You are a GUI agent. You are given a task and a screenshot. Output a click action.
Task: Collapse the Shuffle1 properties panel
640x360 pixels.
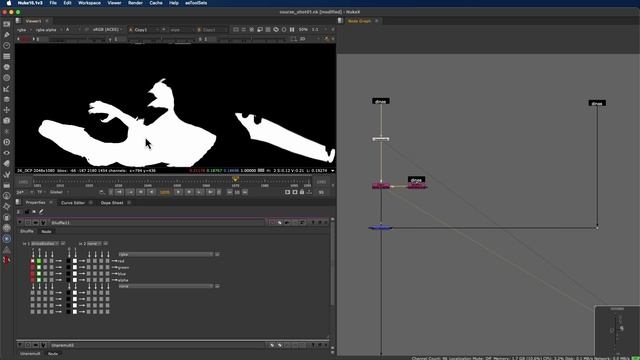click(x=20, y=222)
